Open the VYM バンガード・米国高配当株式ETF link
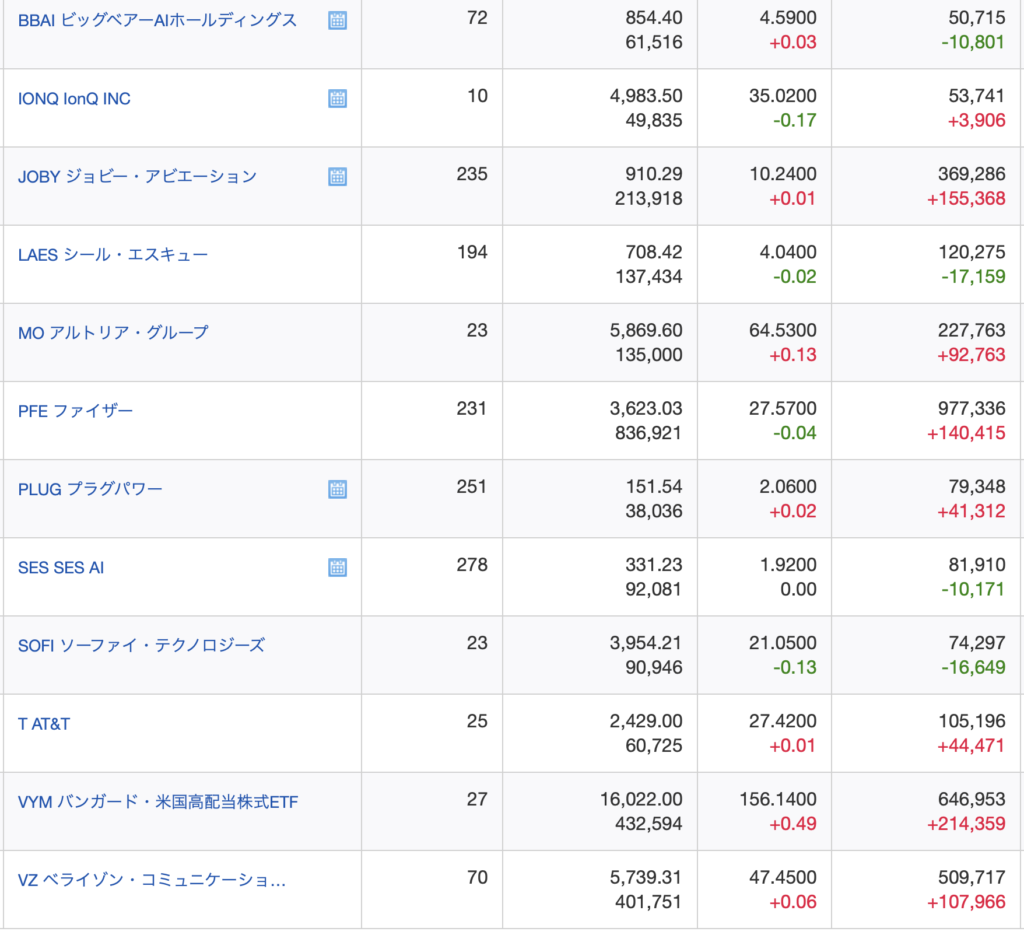The image size is (1024, 935). pyautogui.click(x=158, y=801)
